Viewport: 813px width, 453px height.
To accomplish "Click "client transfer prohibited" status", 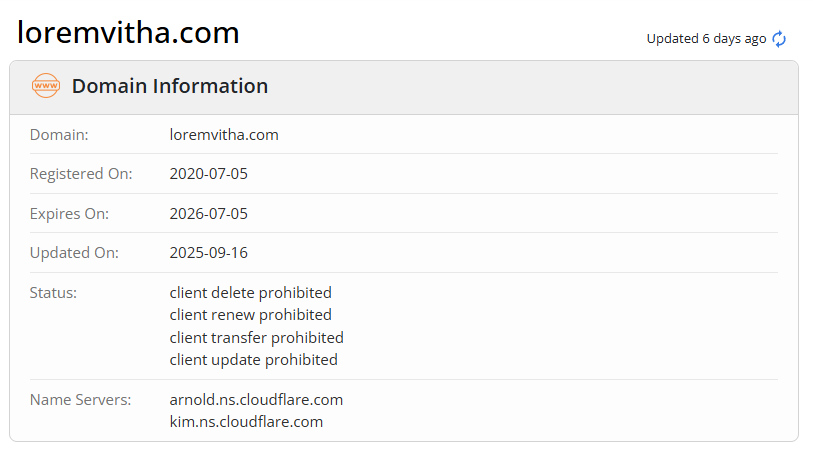I will click(257, 337).
